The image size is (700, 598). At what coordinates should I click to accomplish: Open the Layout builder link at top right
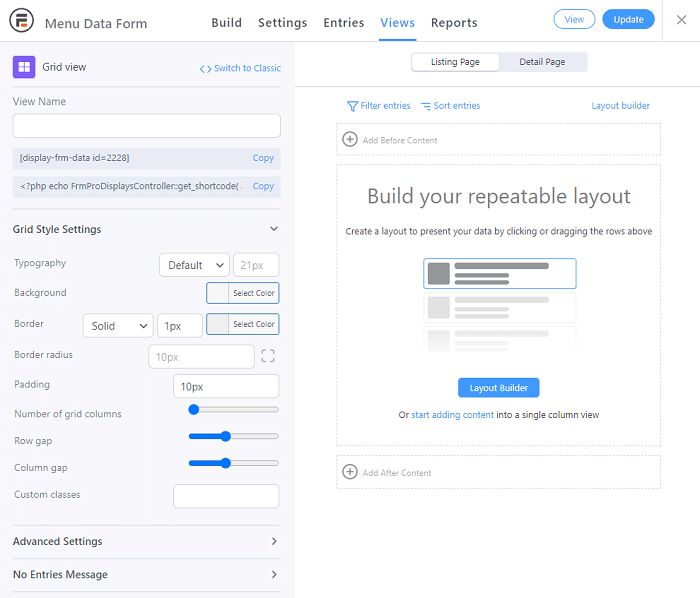click(621, 106)
